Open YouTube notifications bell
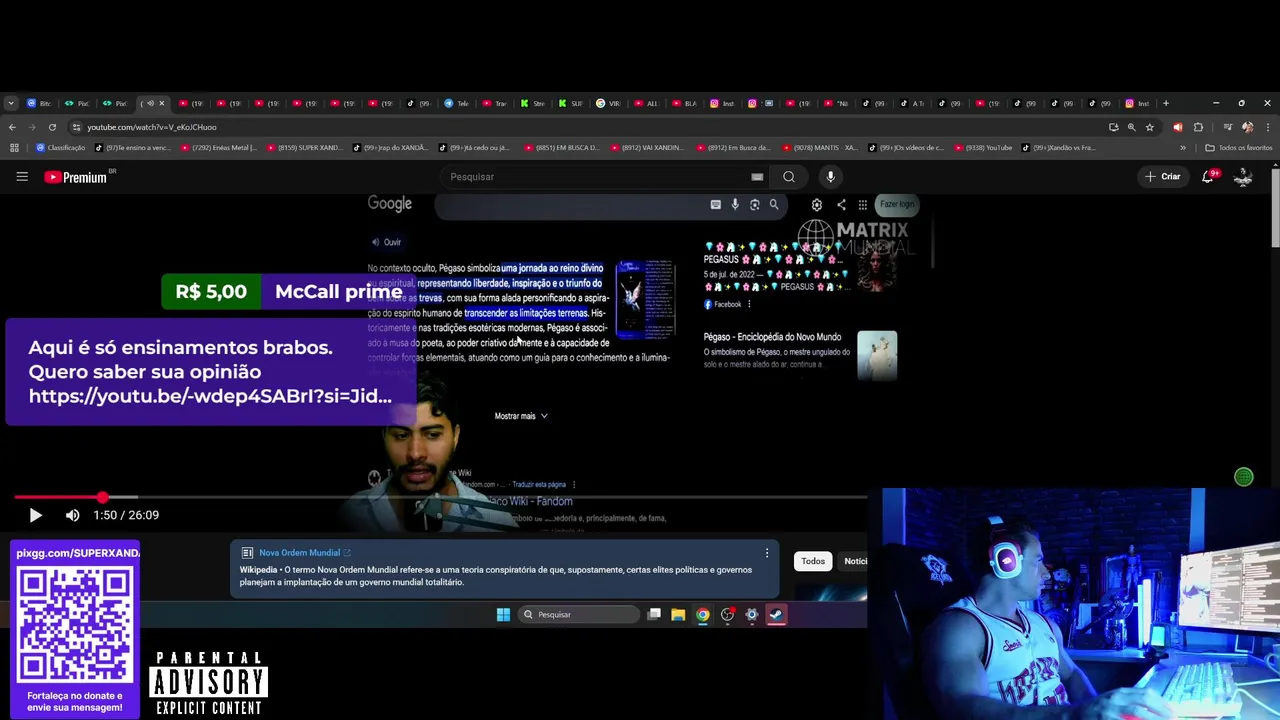Viewport: 1280px width, 720px height. coord(1208,177)
